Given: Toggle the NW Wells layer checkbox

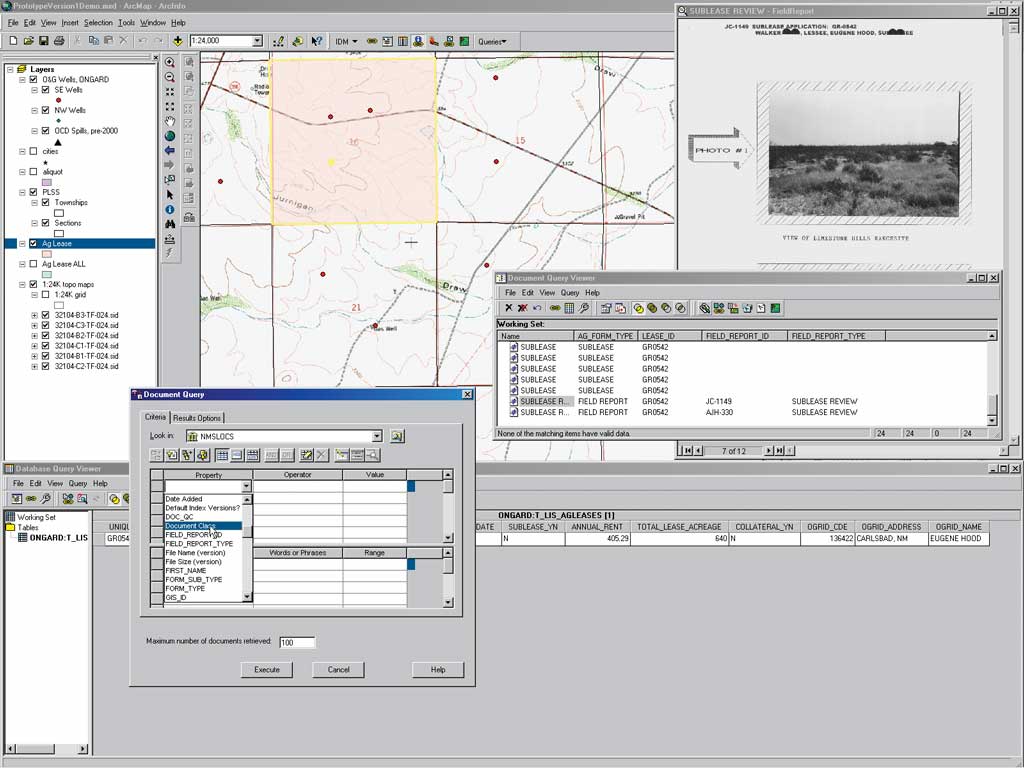Looking at the screenshot, I should (46, 110).
